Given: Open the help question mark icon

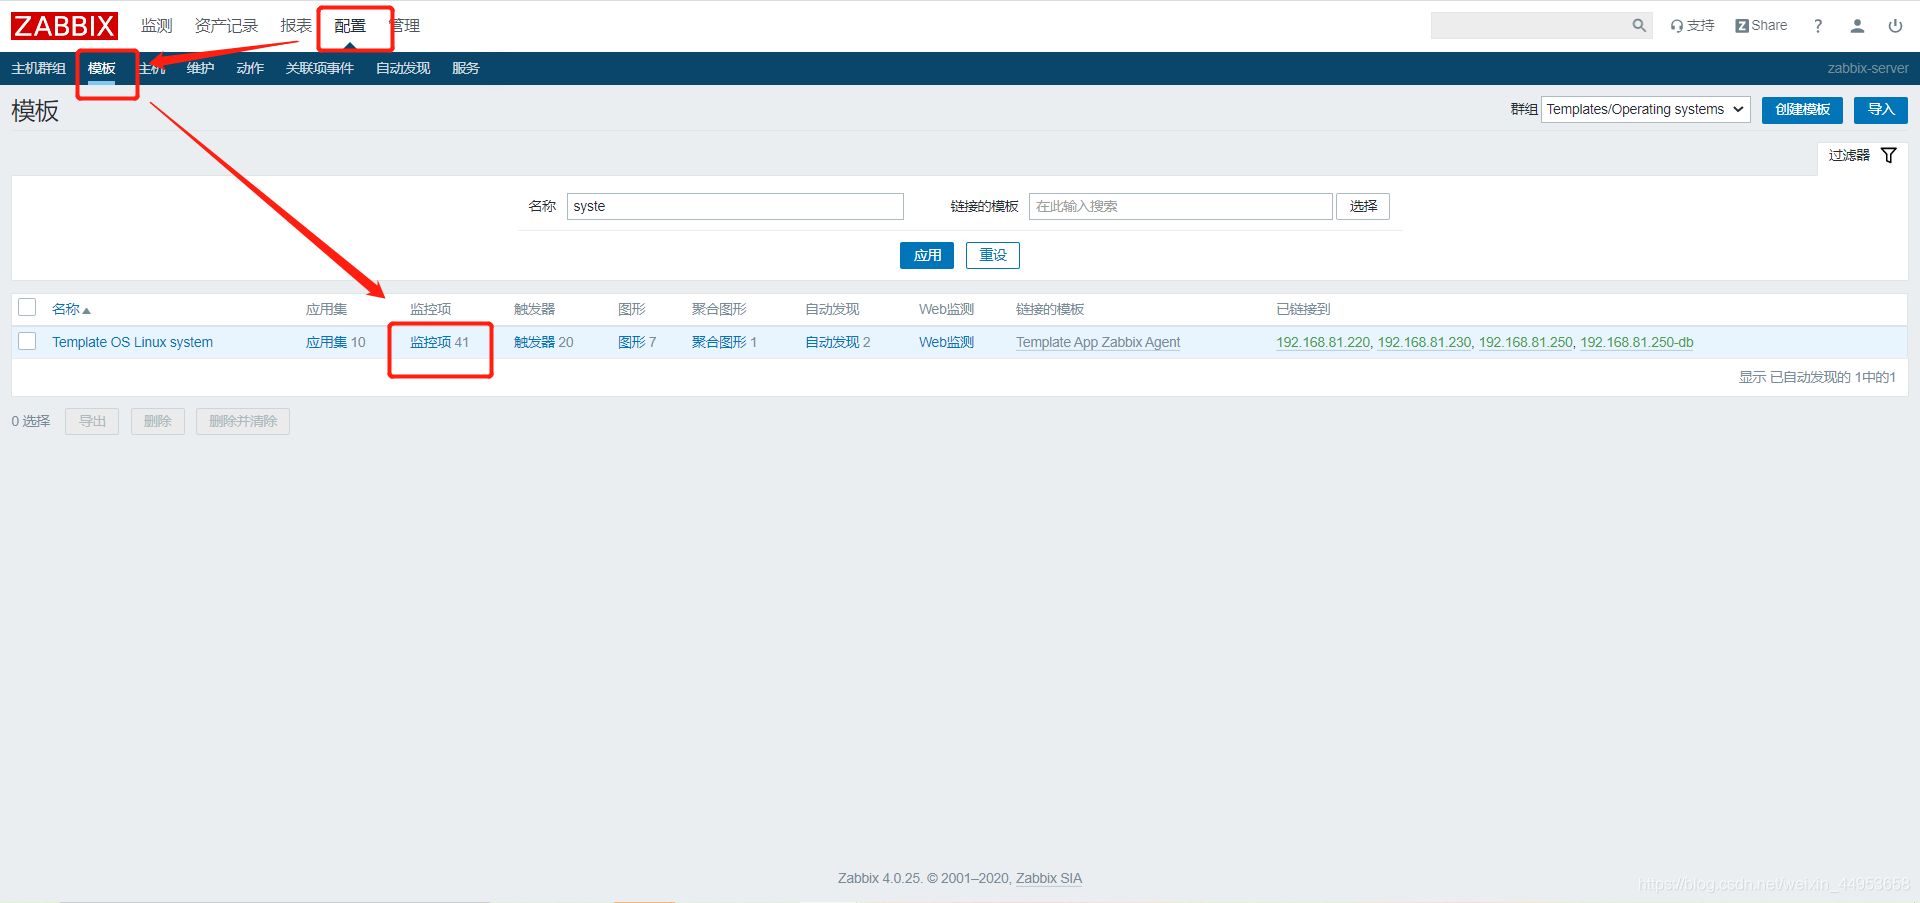Looking at the screenshot, I should (1818, 26).
